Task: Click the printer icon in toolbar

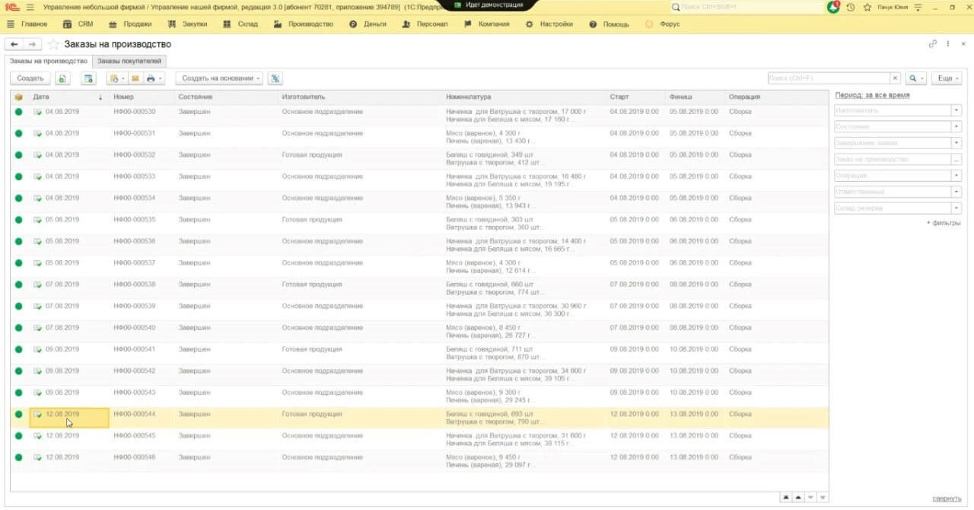Action: tap(153, 78)
